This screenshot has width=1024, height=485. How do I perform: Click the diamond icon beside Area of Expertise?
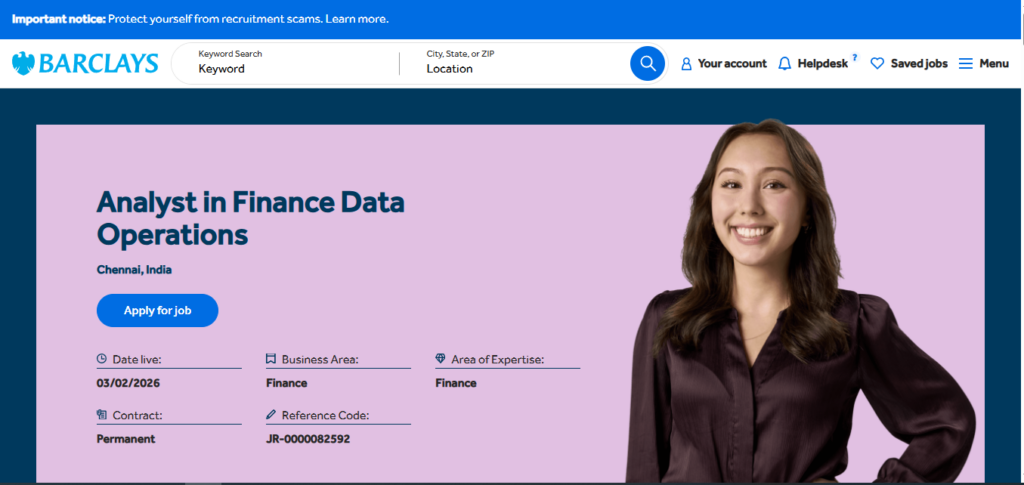(x=440, y=359)
